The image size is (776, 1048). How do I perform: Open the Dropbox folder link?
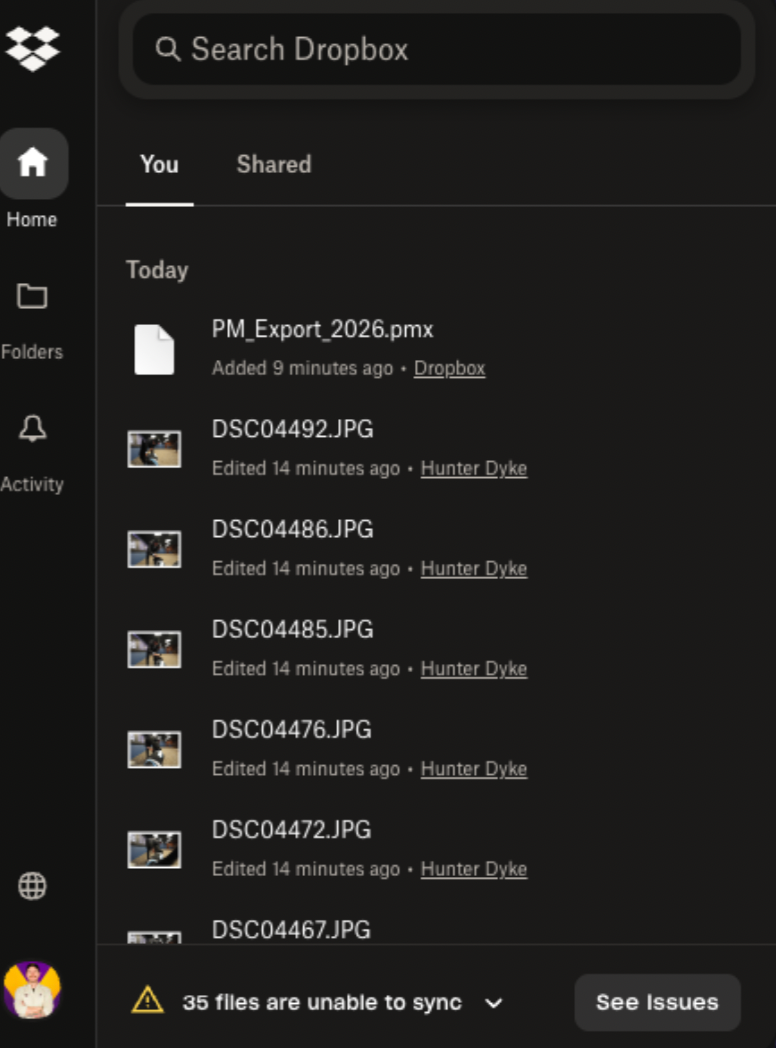449,368
